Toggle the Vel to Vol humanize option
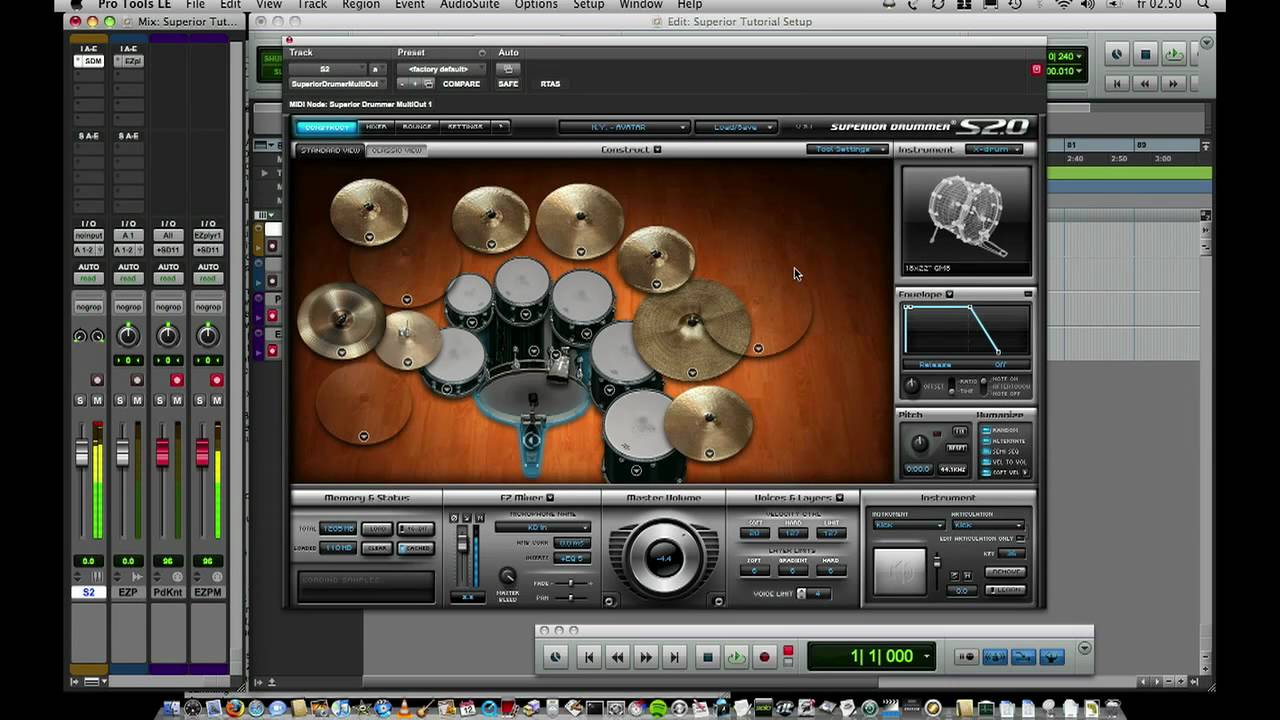1280x720 pixels. coord(1003,461)
